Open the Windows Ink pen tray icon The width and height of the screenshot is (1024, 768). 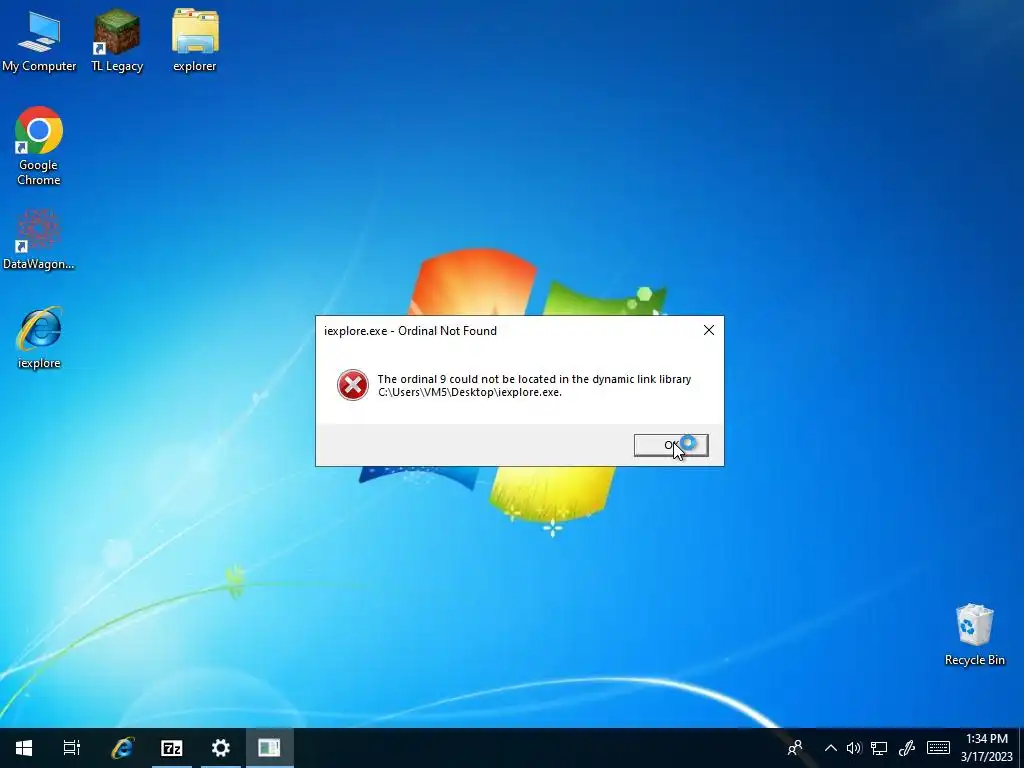(x=906, y=748)
